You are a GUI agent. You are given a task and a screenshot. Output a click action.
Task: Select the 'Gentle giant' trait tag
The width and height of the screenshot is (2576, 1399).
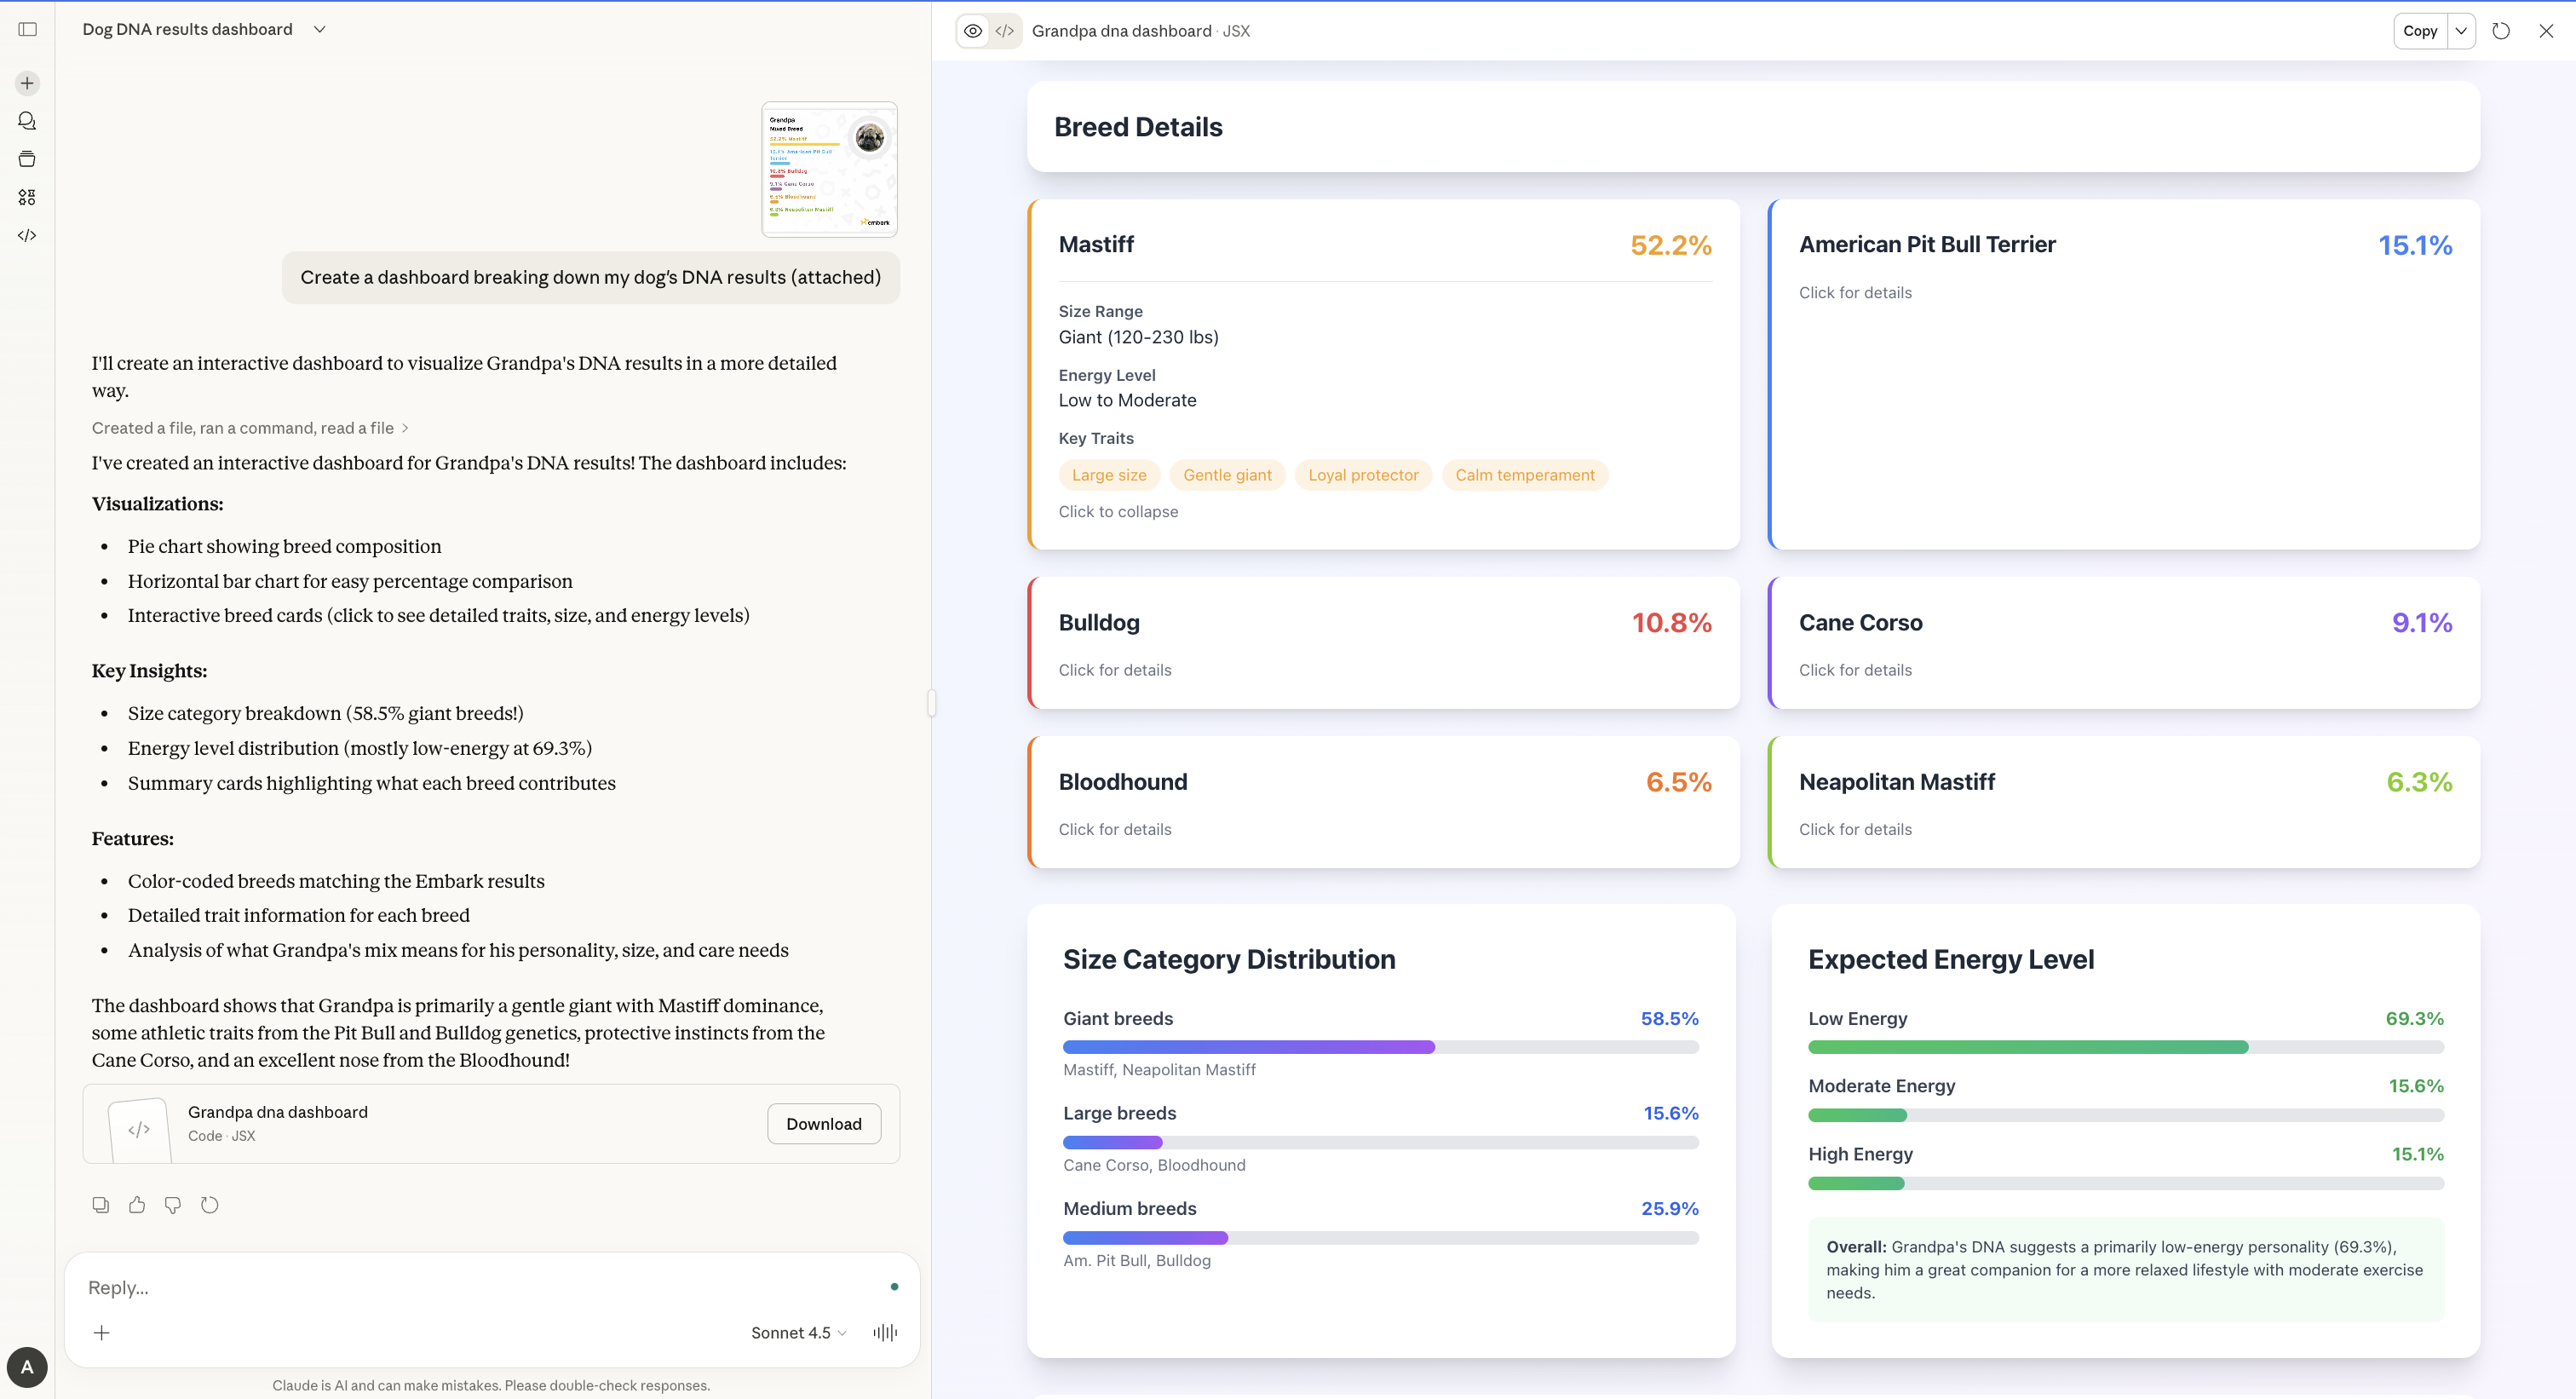(1227, 475)
